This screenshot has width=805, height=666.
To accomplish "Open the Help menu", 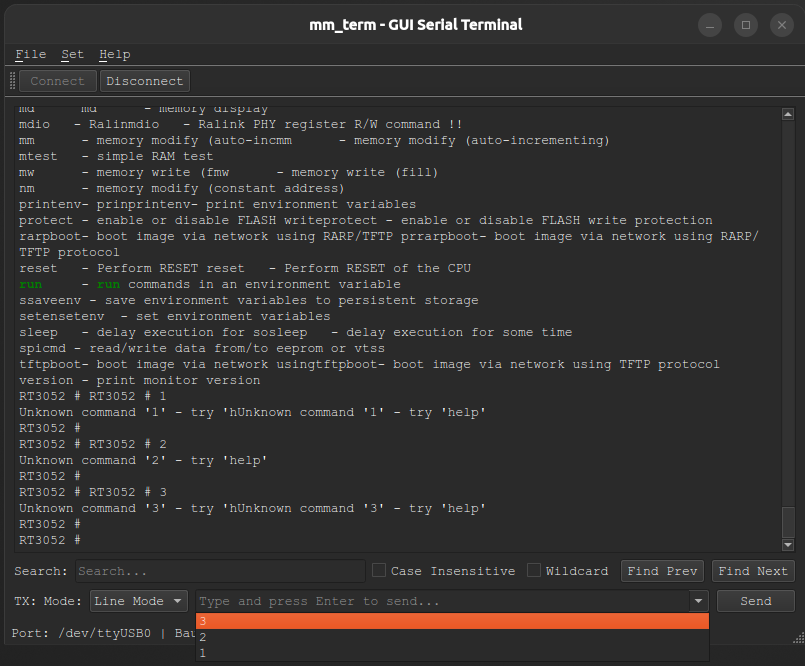I will [114, 54].
